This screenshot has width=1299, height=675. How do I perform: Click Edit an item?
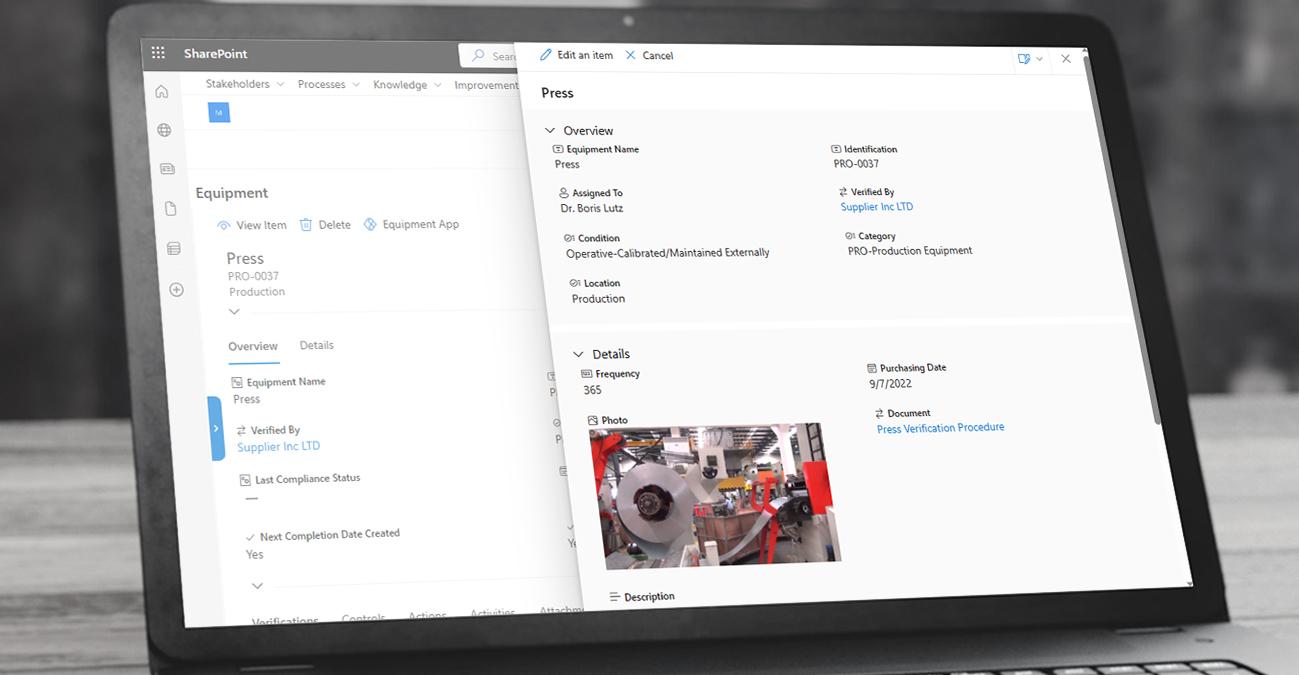pos(576,55)
